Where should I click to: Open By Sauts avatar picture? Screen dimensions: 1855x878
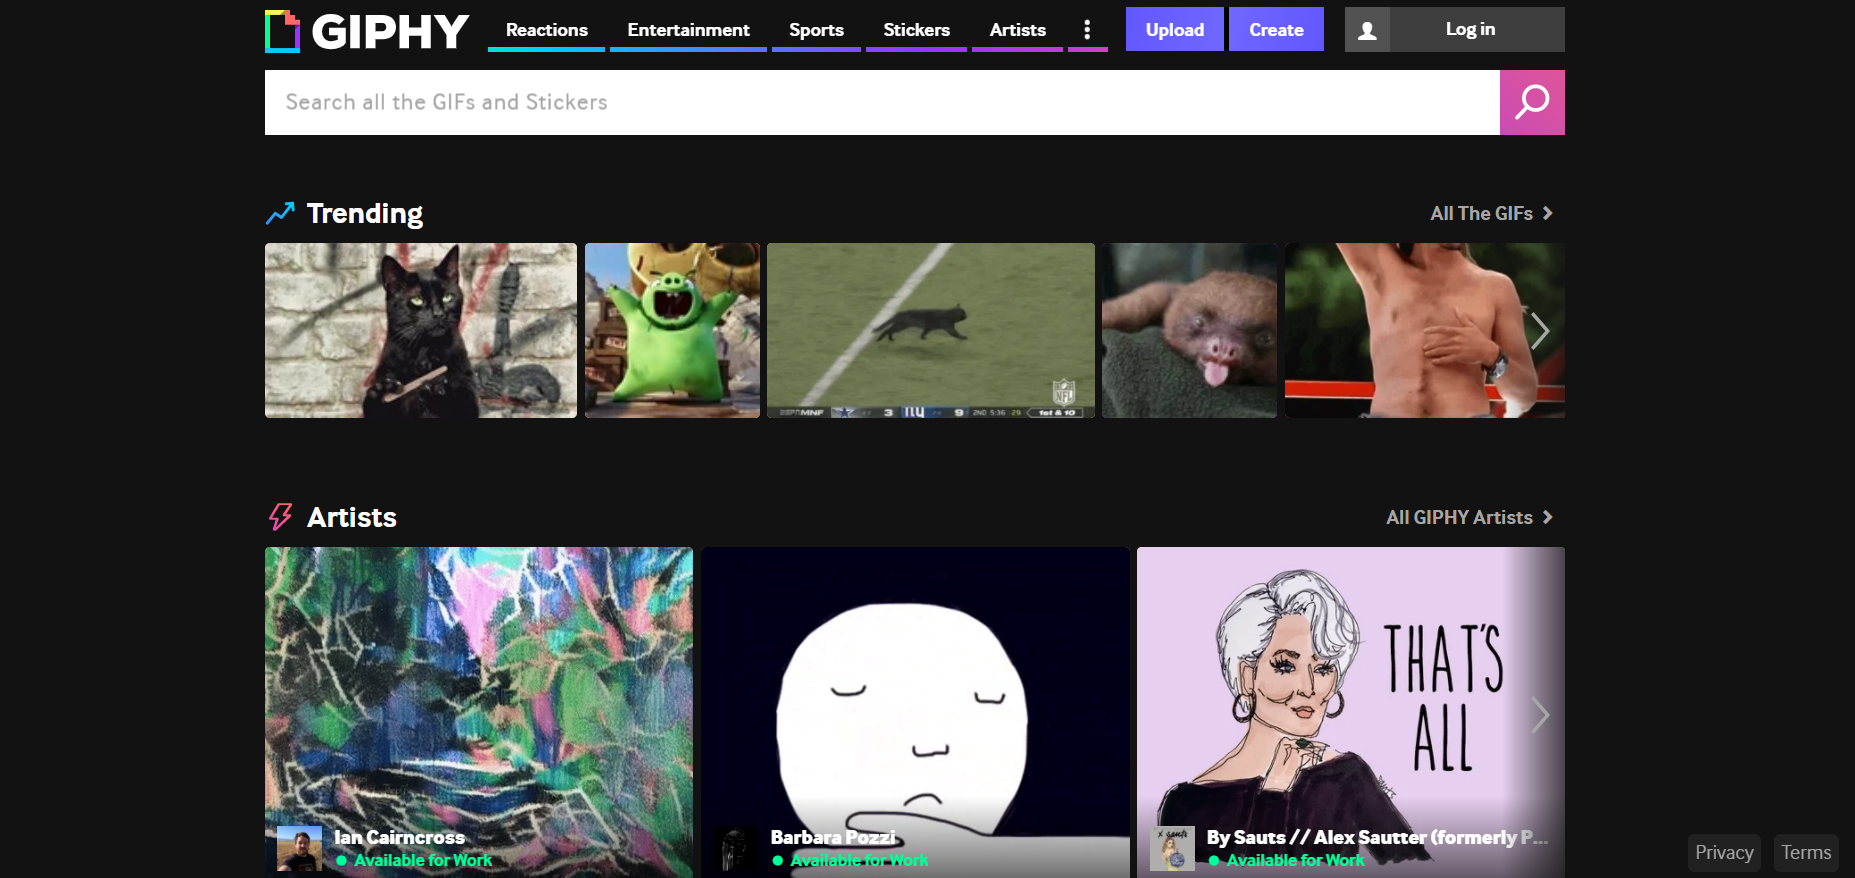point(1172,848)
